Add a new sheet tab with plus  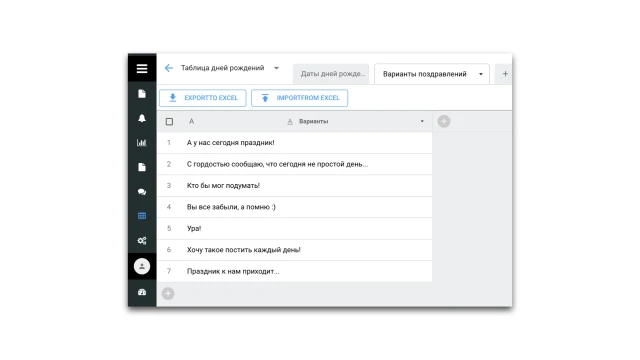(x=505, y=74)
